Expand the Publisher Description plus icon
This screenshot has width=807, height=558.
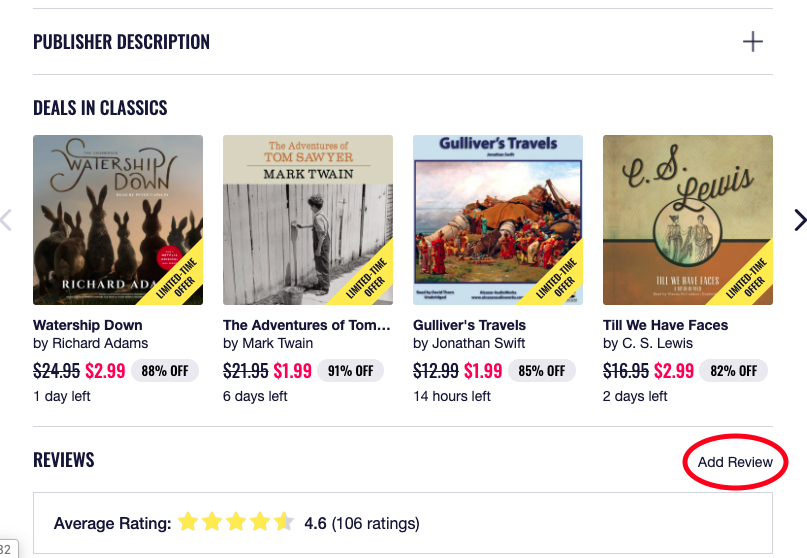pos(752,42)
